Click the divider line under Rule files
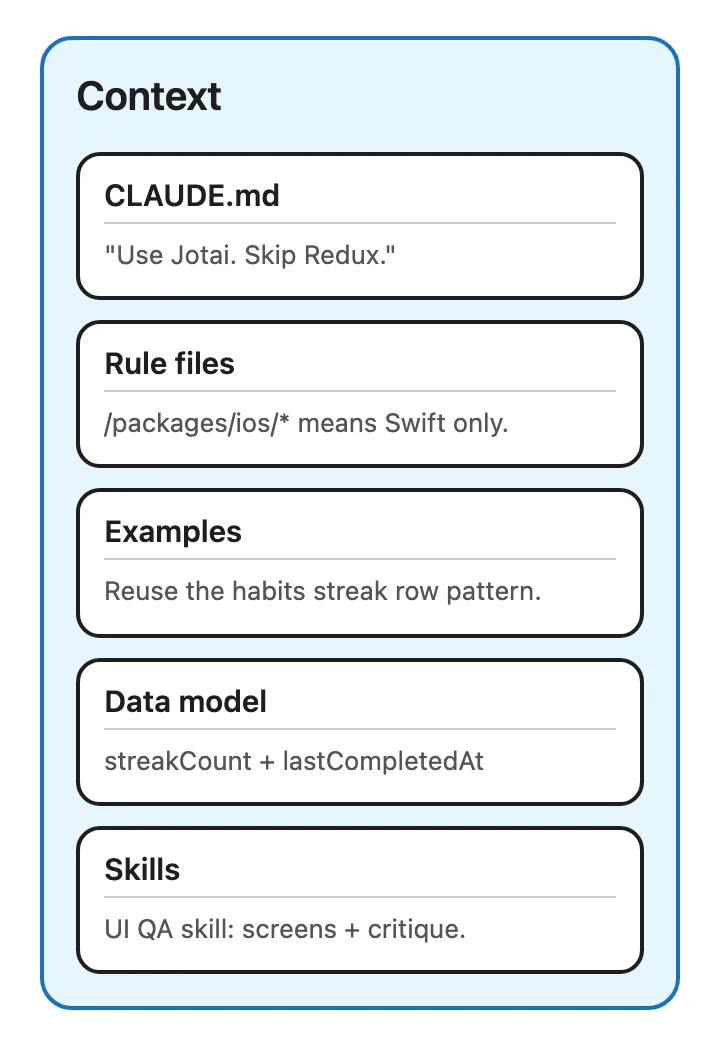The width and height of the screenshot is (720, 1046). pyautogui.click(x=360, y=391)
